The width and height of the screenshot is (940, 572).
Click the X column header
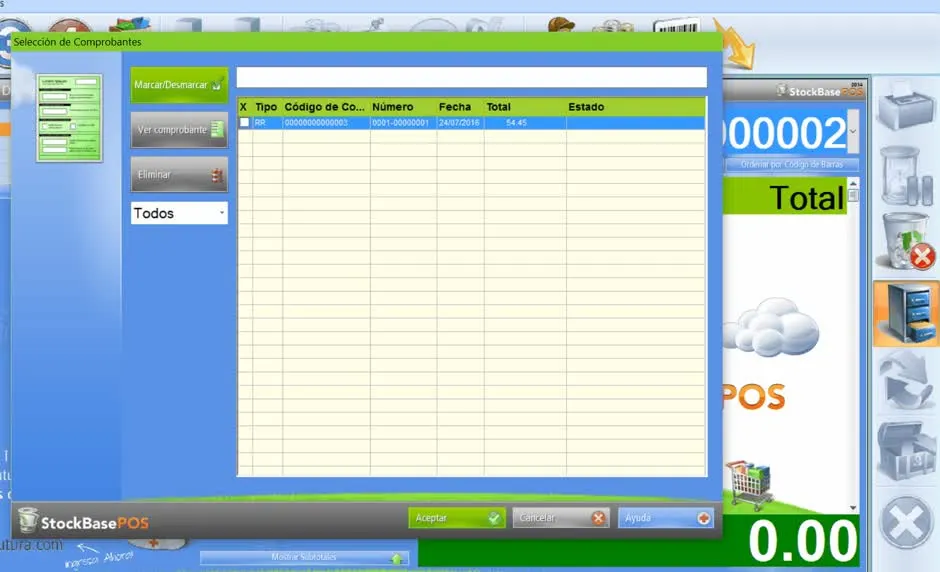click(x=243, y=107)
